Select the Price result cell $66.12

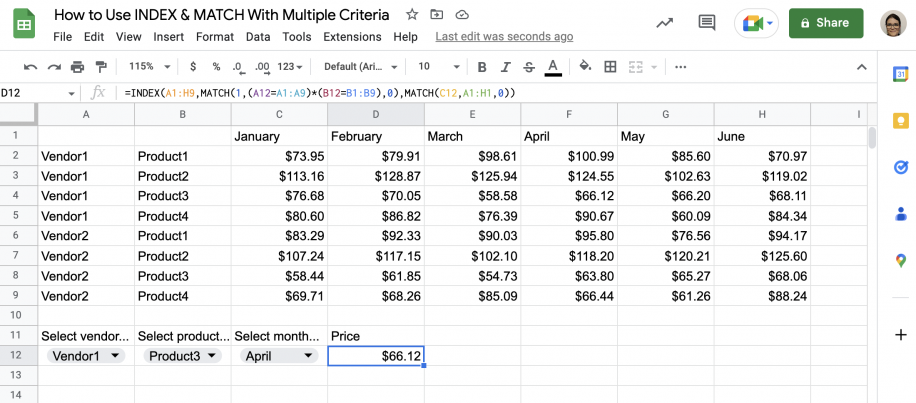click(x=376, y=356)
